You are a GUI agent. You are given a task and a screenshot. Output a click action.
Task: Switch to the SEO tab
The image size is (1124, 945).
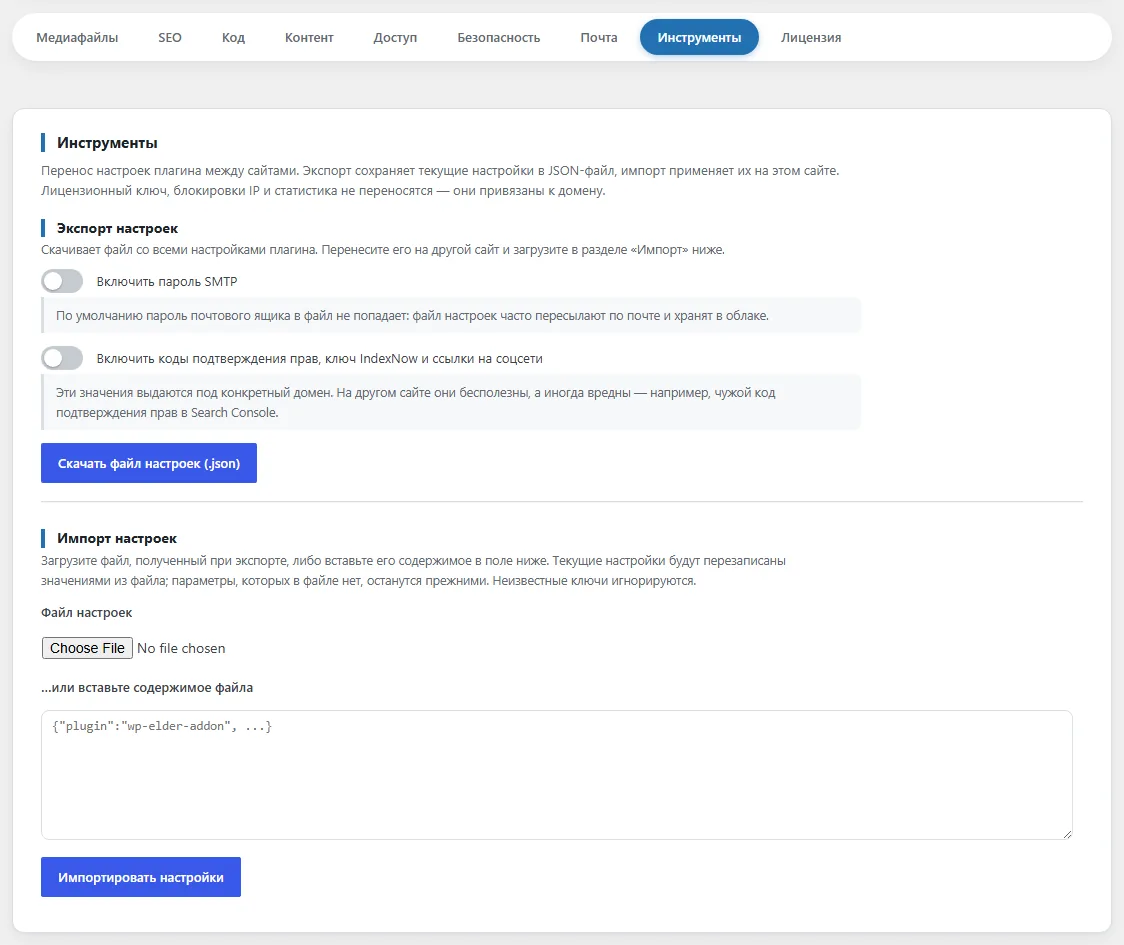[170, 37]
